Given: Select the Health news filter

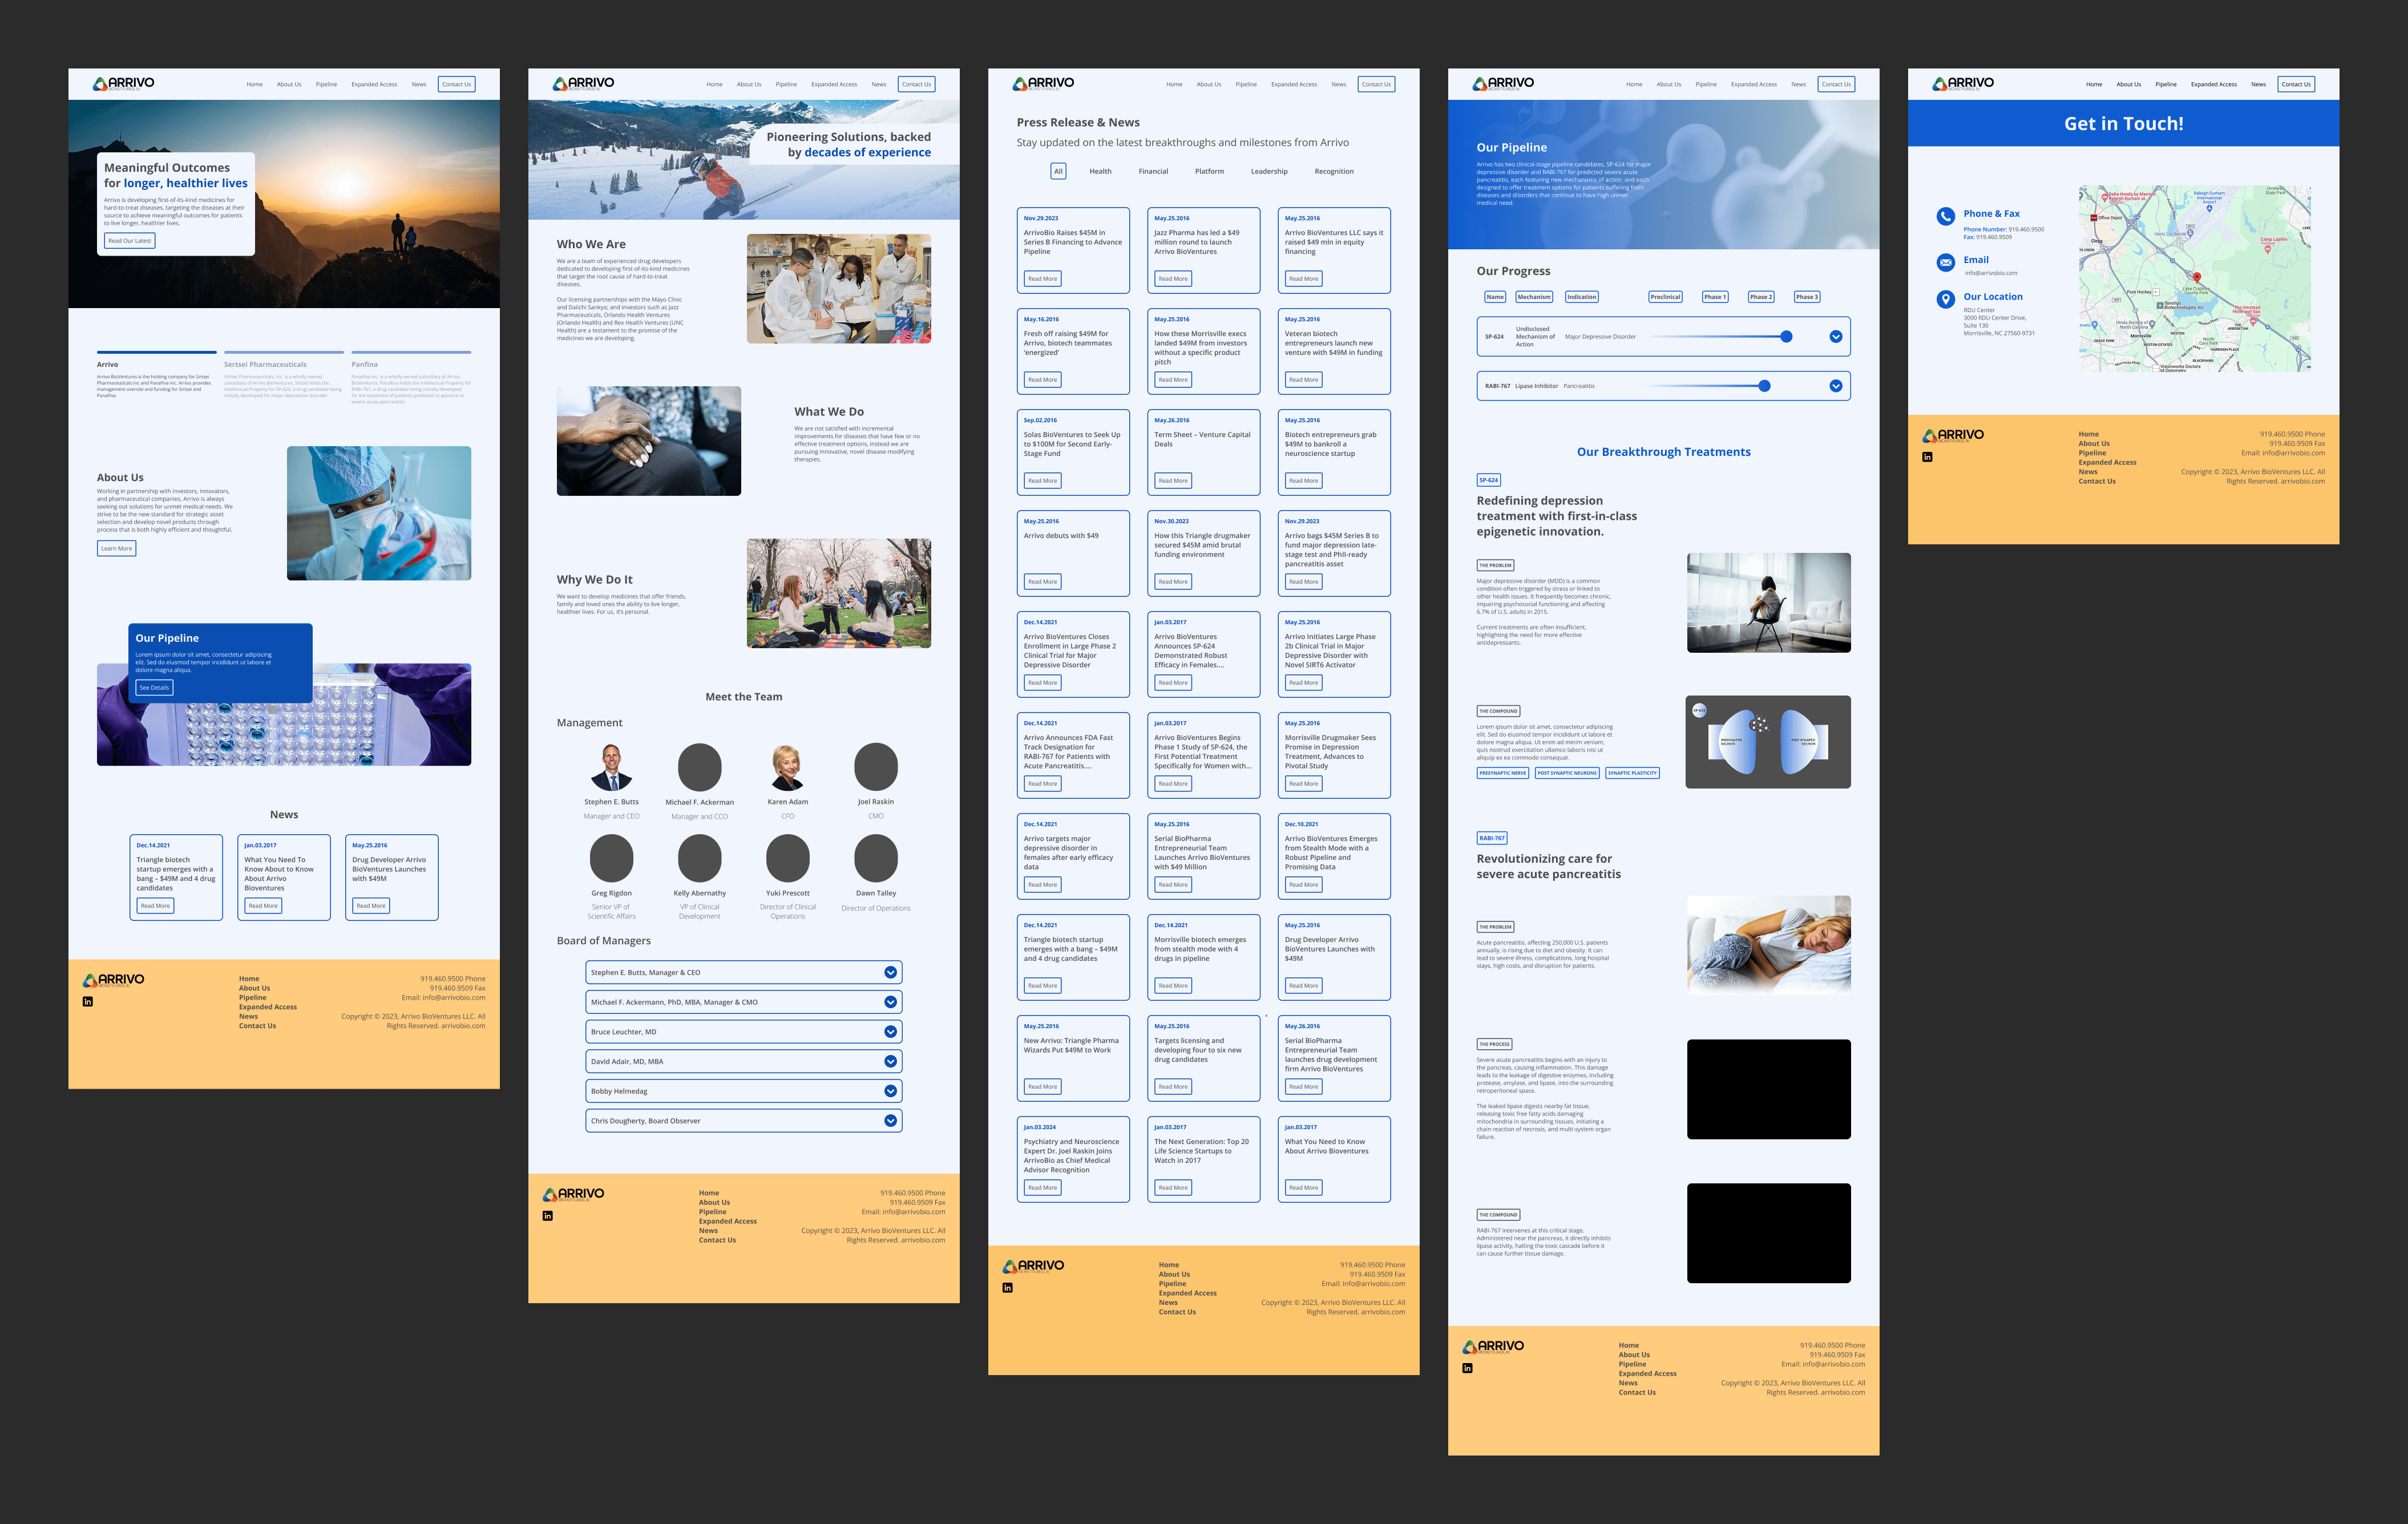Looking at the screenshot, I should pyautogui.click(x=1100, y=172).
